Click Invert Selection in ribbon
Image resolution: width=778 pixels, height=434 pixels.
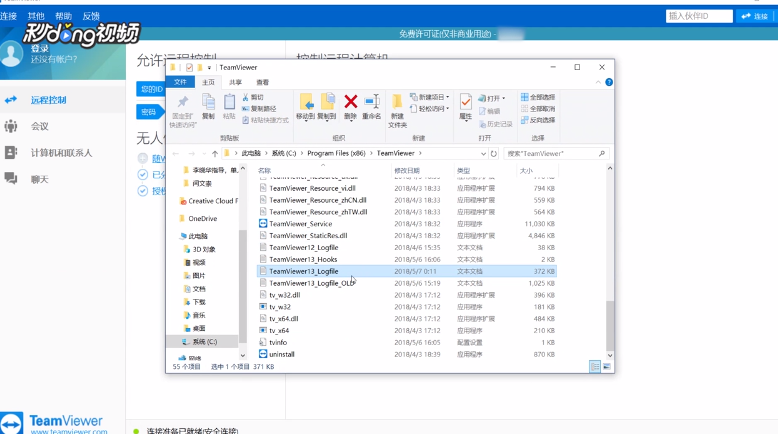pyautogui.click(x=538, y=120)
